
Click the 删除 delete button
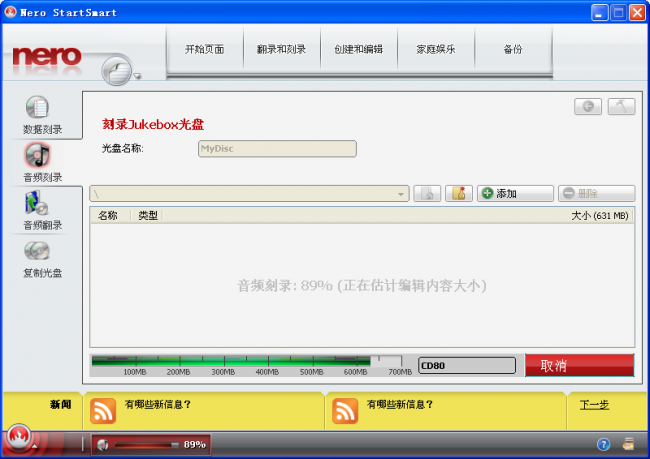pos(597,194)
